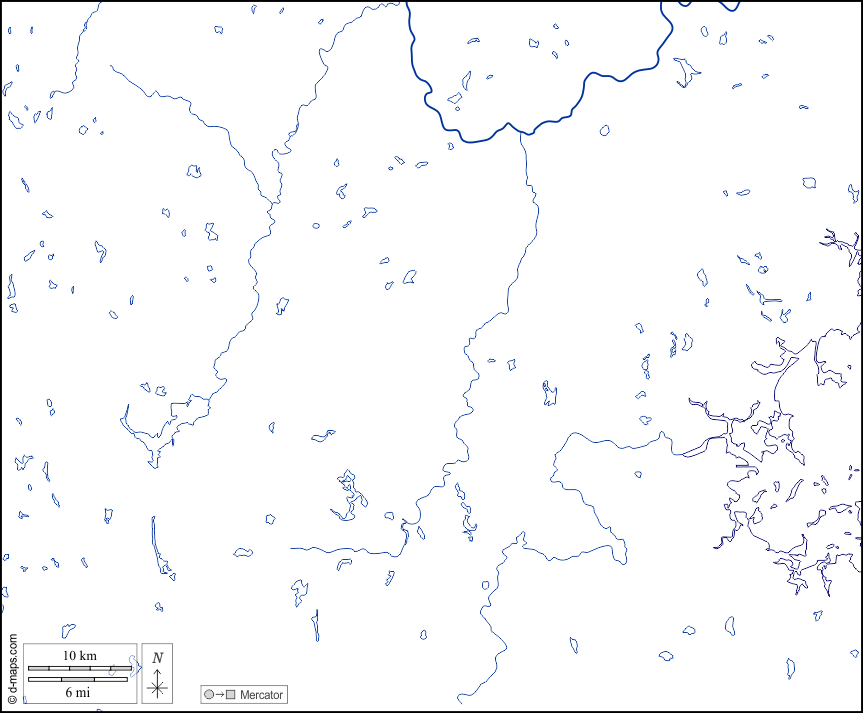Click the confluence of the two western rivers
This screenshot has width=863, height=713.
(271, 204)
